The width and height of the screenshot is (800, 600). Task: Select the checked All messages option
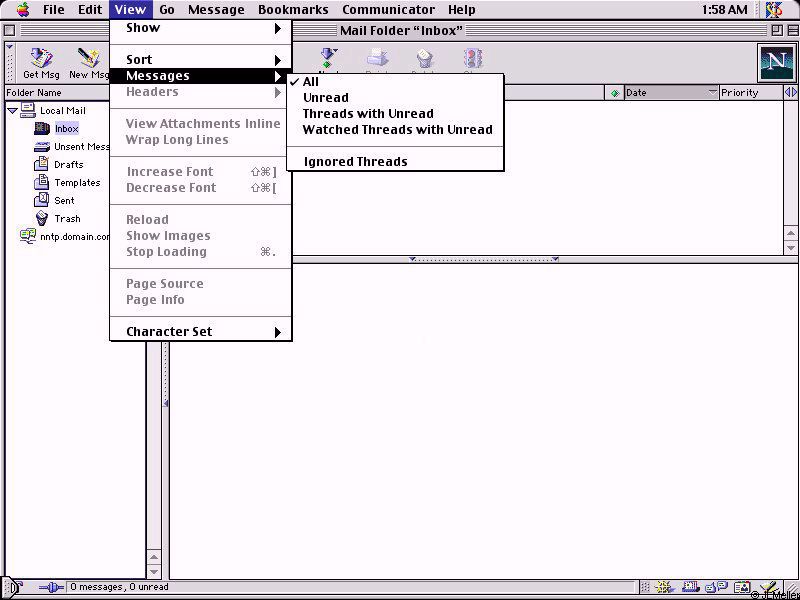[395, 82]
